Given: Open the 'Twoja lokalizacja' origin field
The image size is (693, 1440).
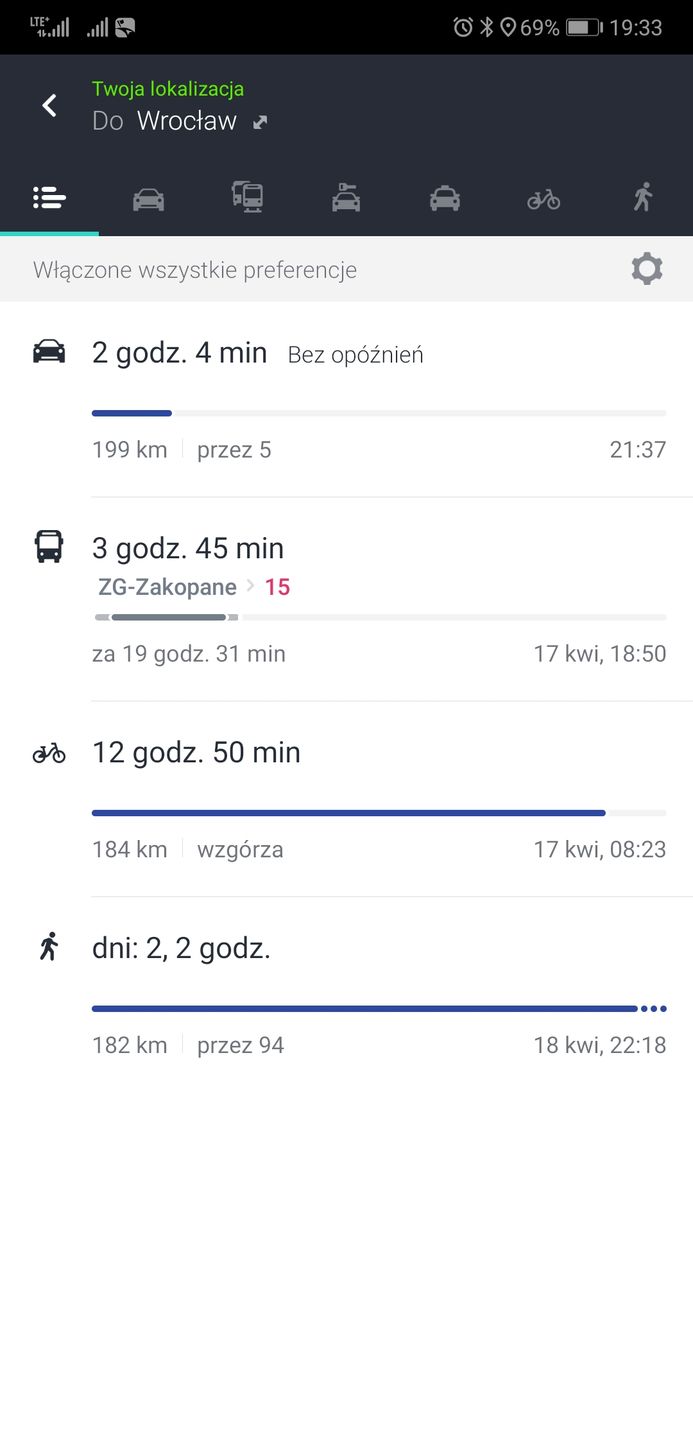Looking at the screenshot, I should point(167,88).
